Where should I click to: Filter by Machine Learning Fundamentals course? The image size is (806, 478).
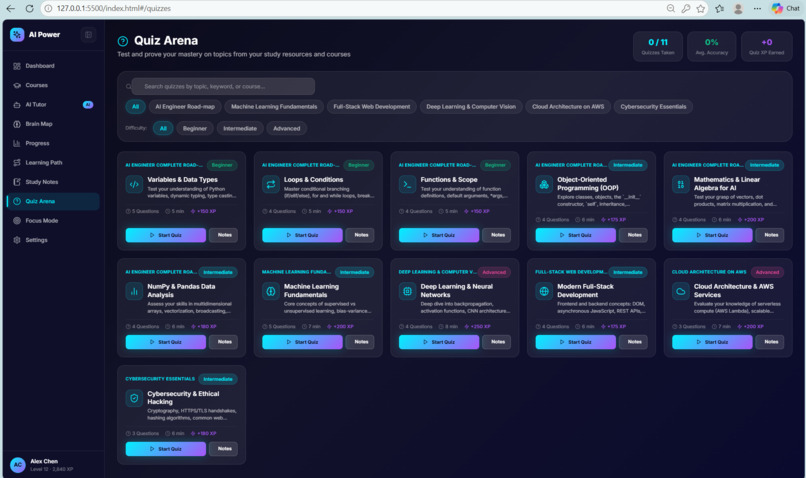274,107
